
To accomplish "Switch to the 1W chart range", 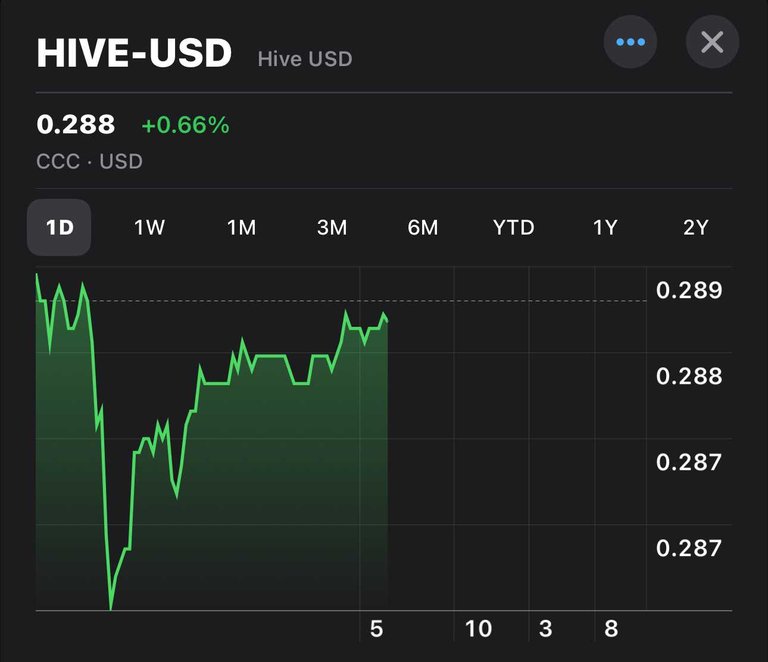I will point(150,227).
